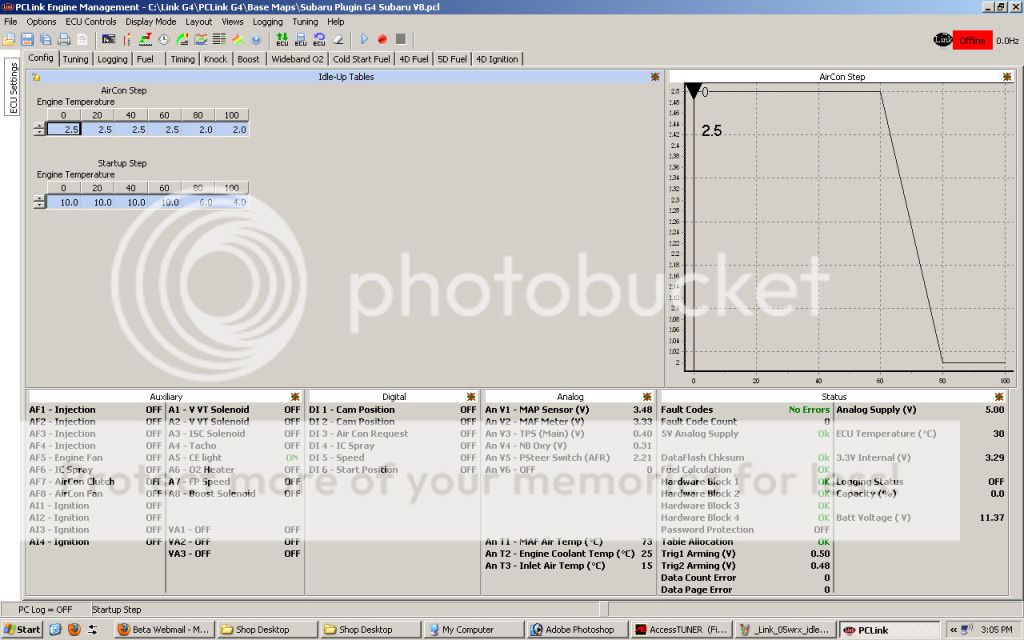The image size is (1024, 640).
Task: Toggle the red Offline connection indicator
Action: point(970,40)
